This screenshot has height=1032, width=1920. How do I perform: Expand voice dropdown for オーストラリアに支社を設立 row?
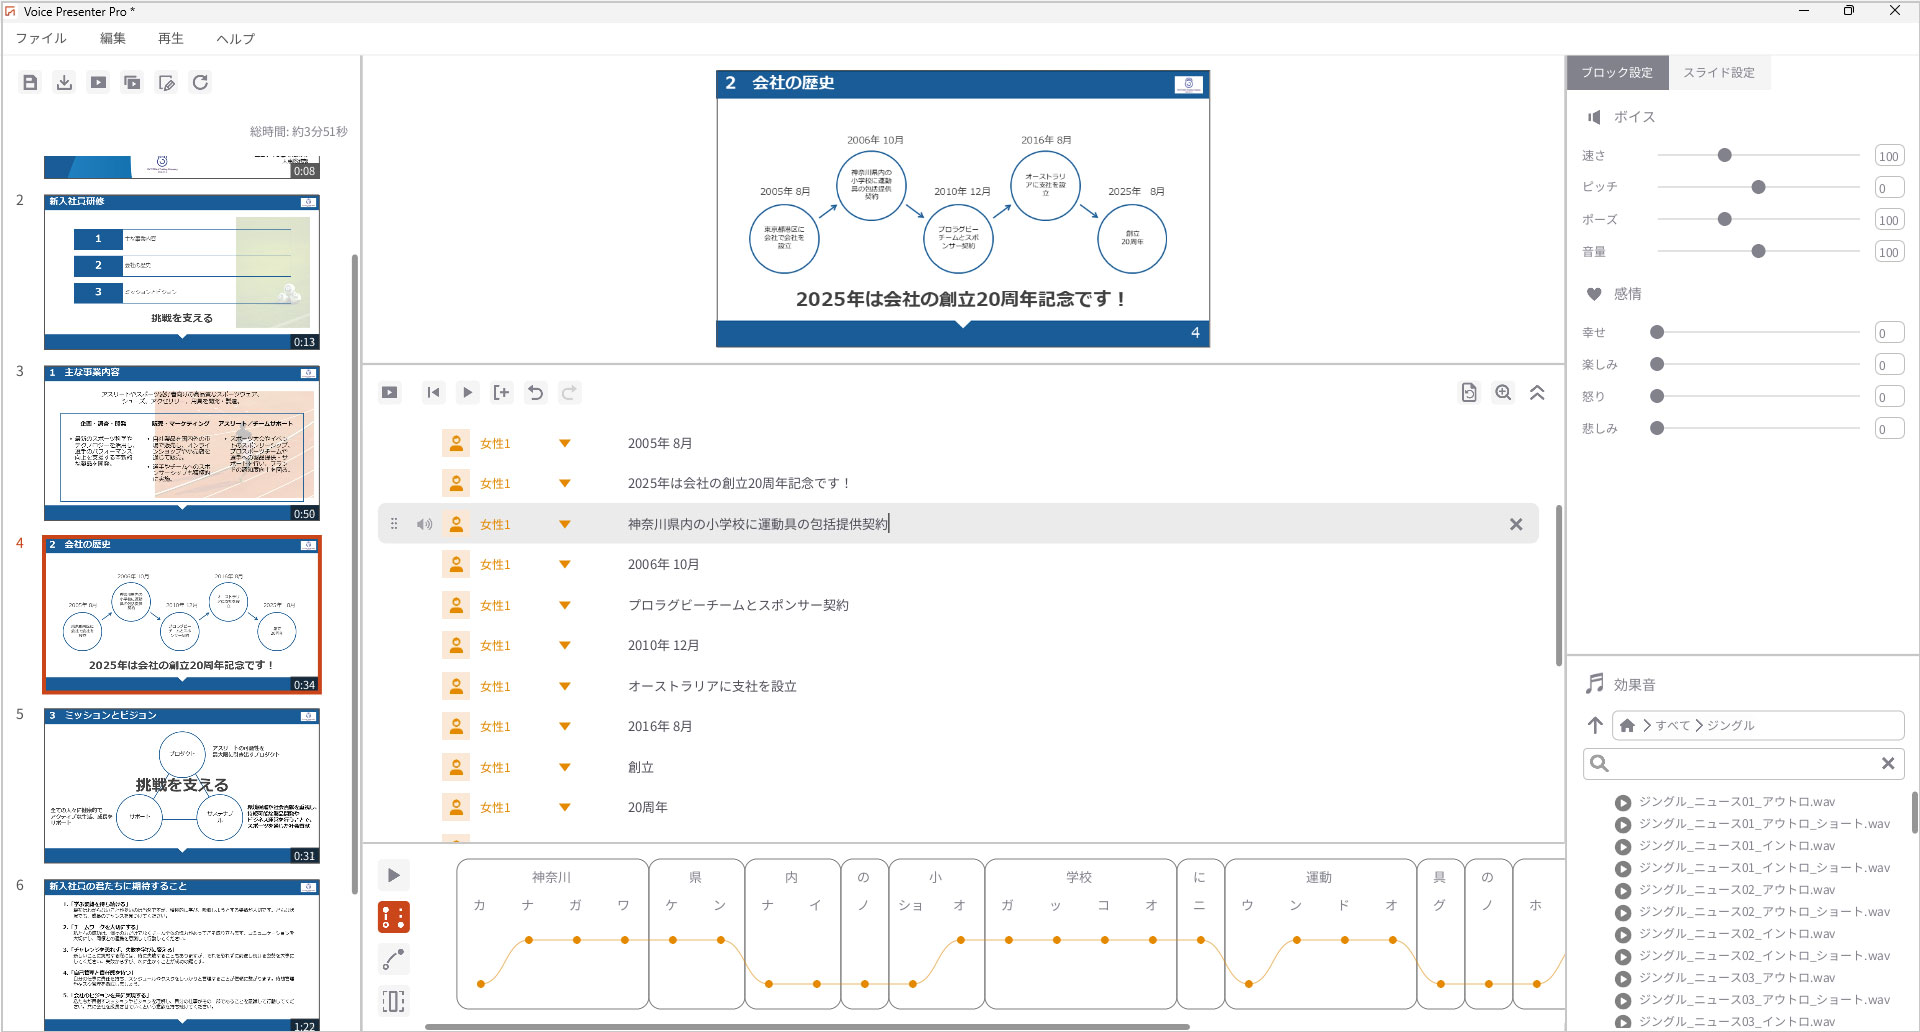click(x=565, y=686)
